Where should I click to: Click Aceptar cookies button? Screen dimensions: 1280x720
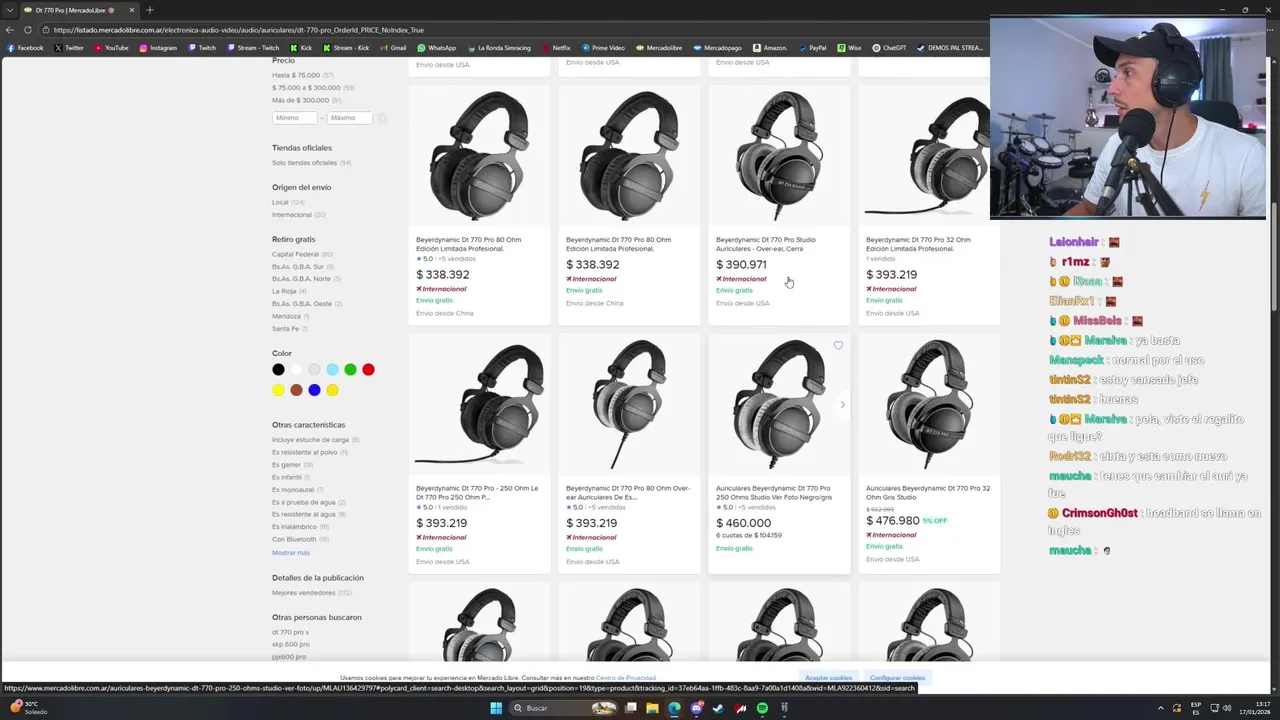tap(829, 678)
